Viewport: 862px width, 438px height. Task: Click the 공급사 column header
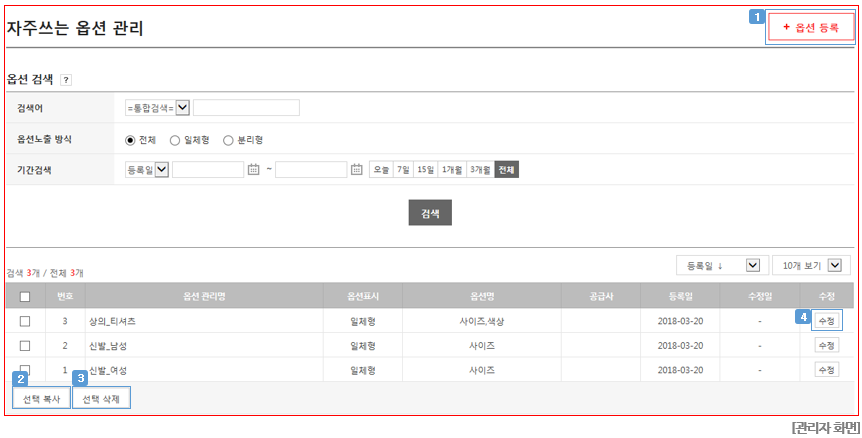pos(600,297)
